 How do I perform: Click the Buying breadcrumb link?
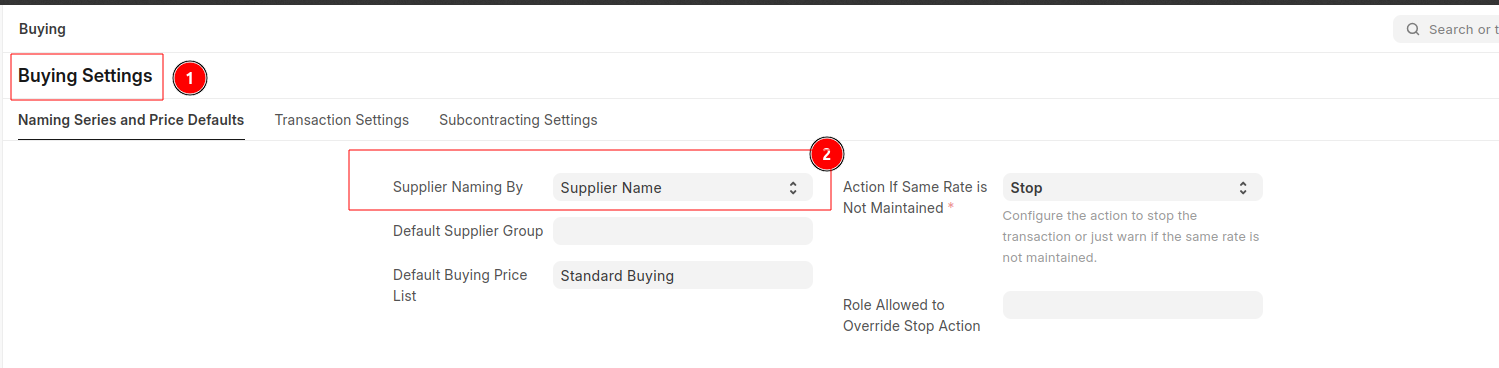click(42, 29)
